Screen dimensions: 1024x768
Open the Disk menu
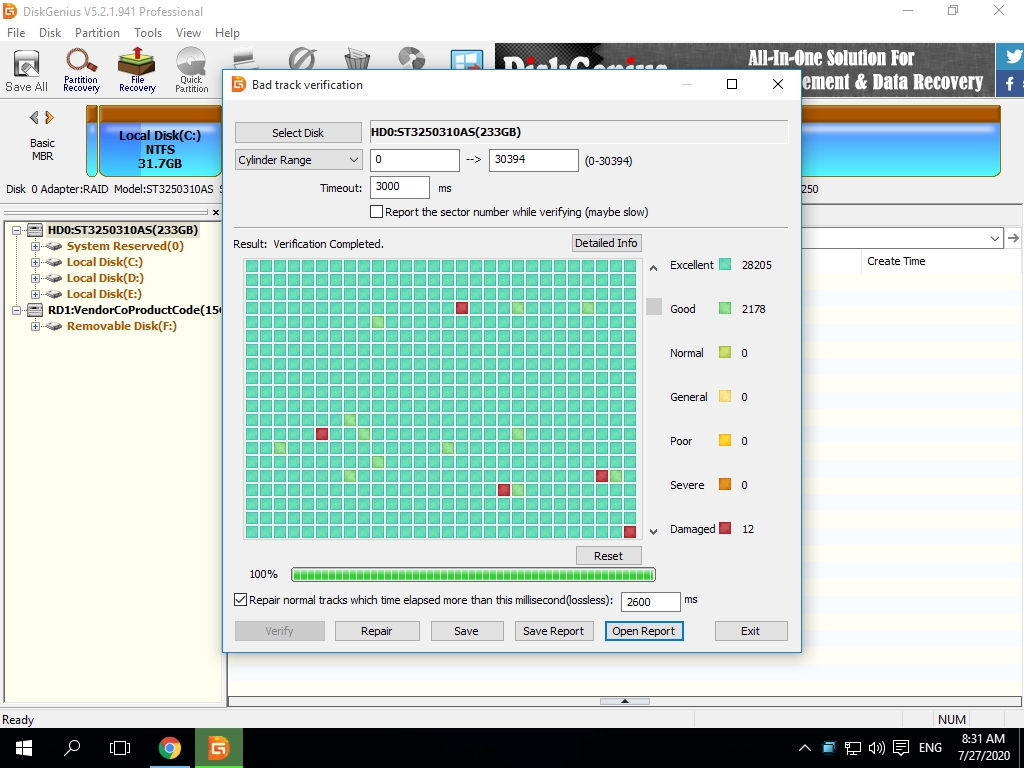pyautogui.click(x=50, y=33)
